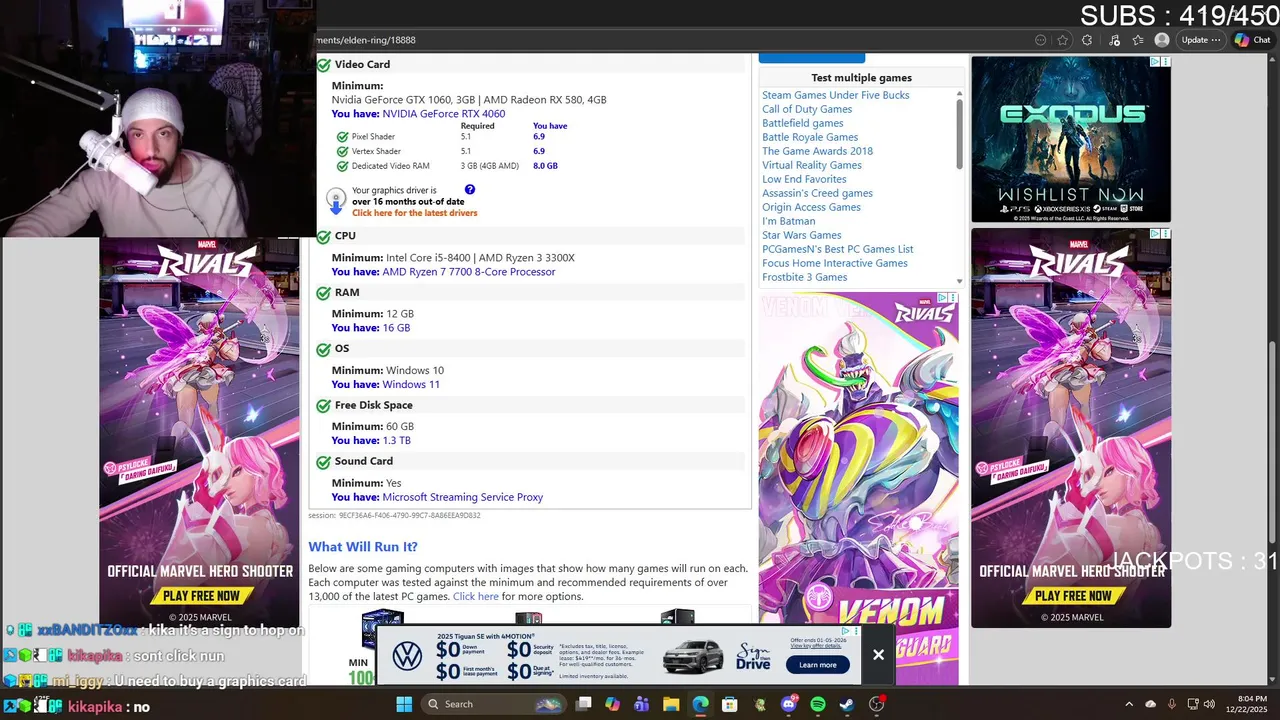Viewport: 1280px width, 720px height.
Task: Open File Explorer from taskbar
Action: tap(671, 704)
